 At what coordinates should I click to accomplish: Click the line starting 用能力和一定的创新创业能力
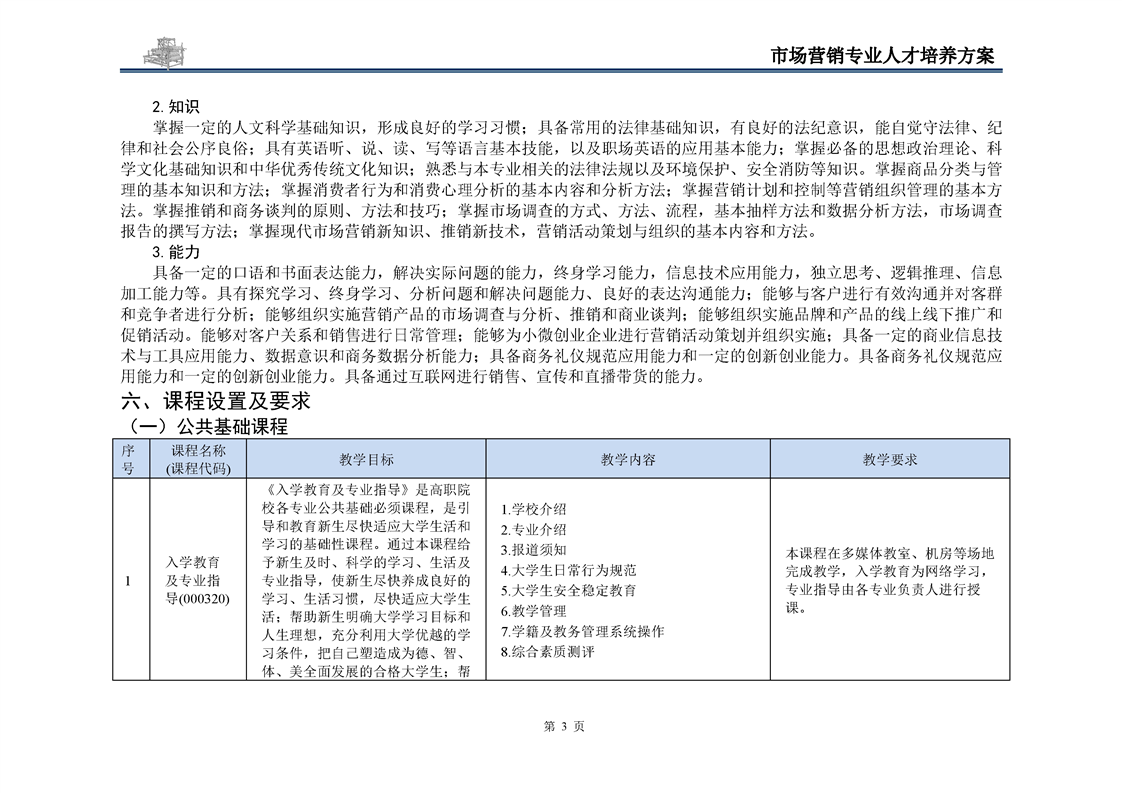pyautogui.click(x=414, y=376)
